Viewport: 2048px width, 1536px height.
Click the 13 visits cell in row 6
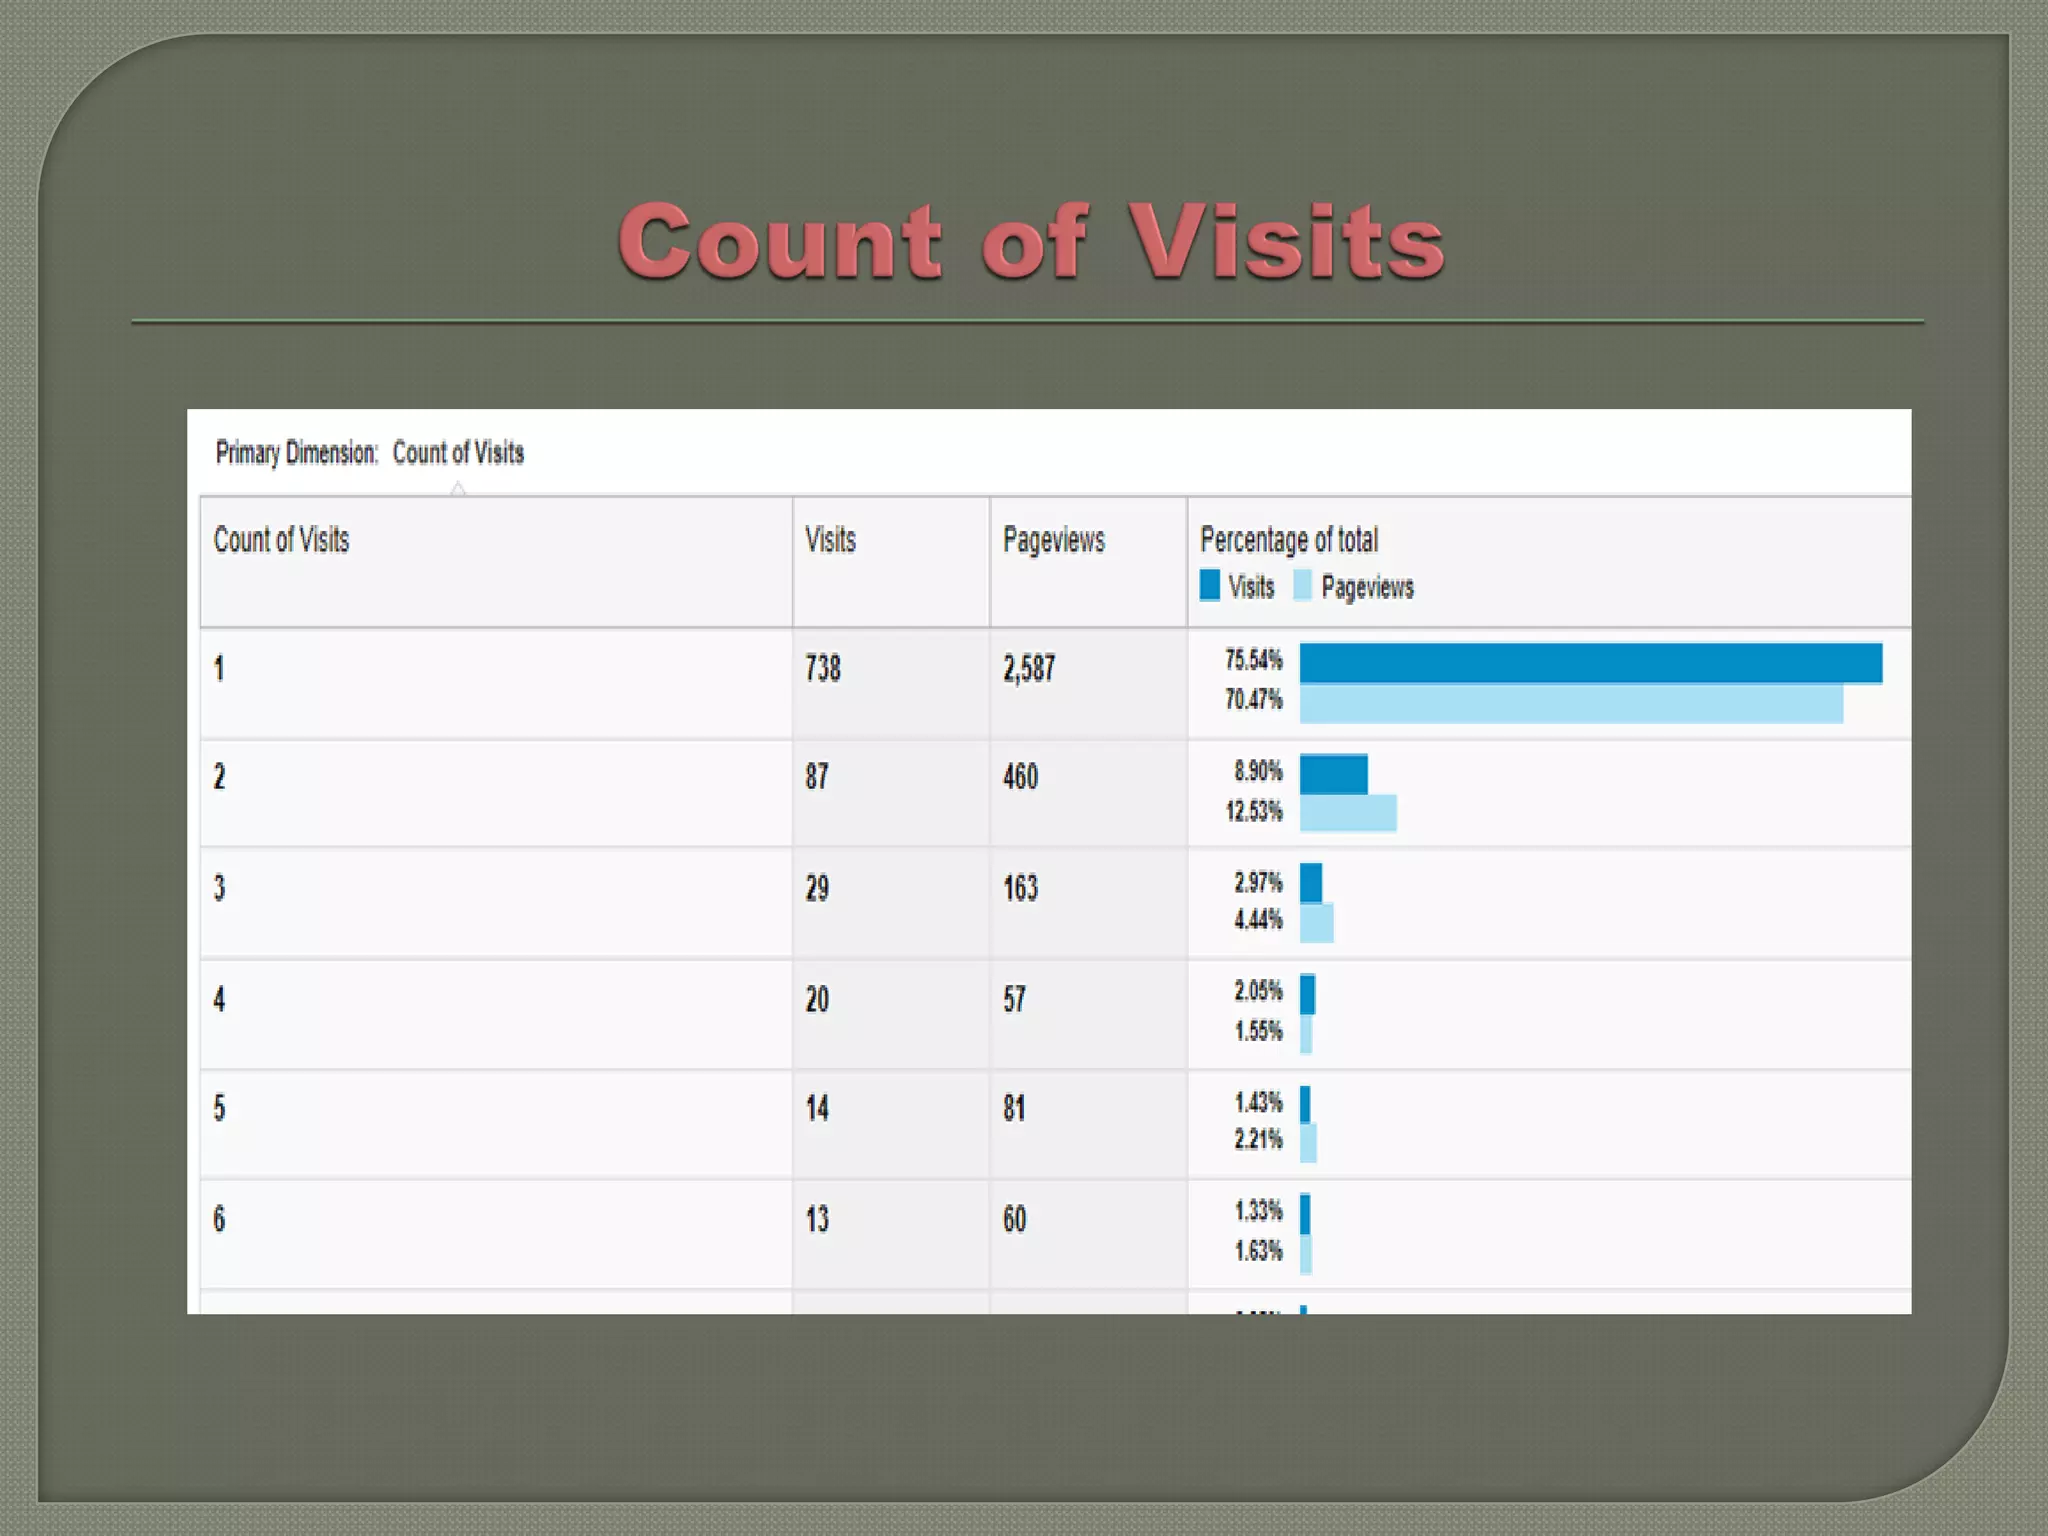pyautogui.click(x=817, y=1219)
